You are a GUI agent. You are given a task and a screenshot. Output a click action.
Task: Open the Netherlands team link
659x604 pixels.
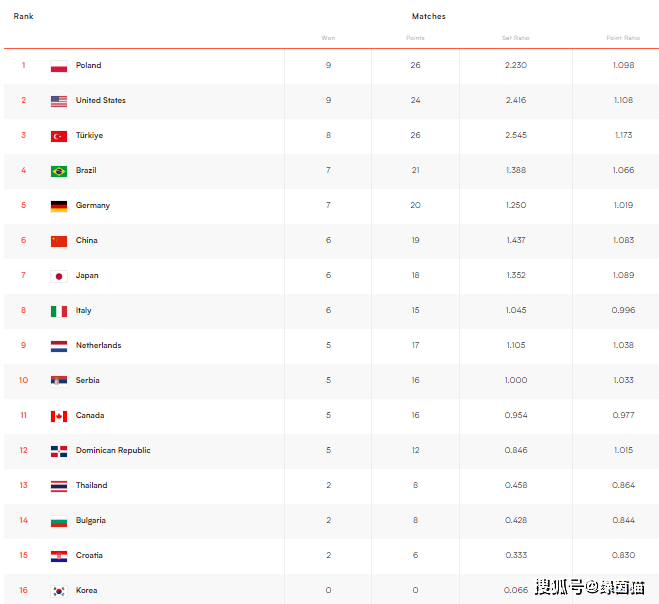point(98,345)
